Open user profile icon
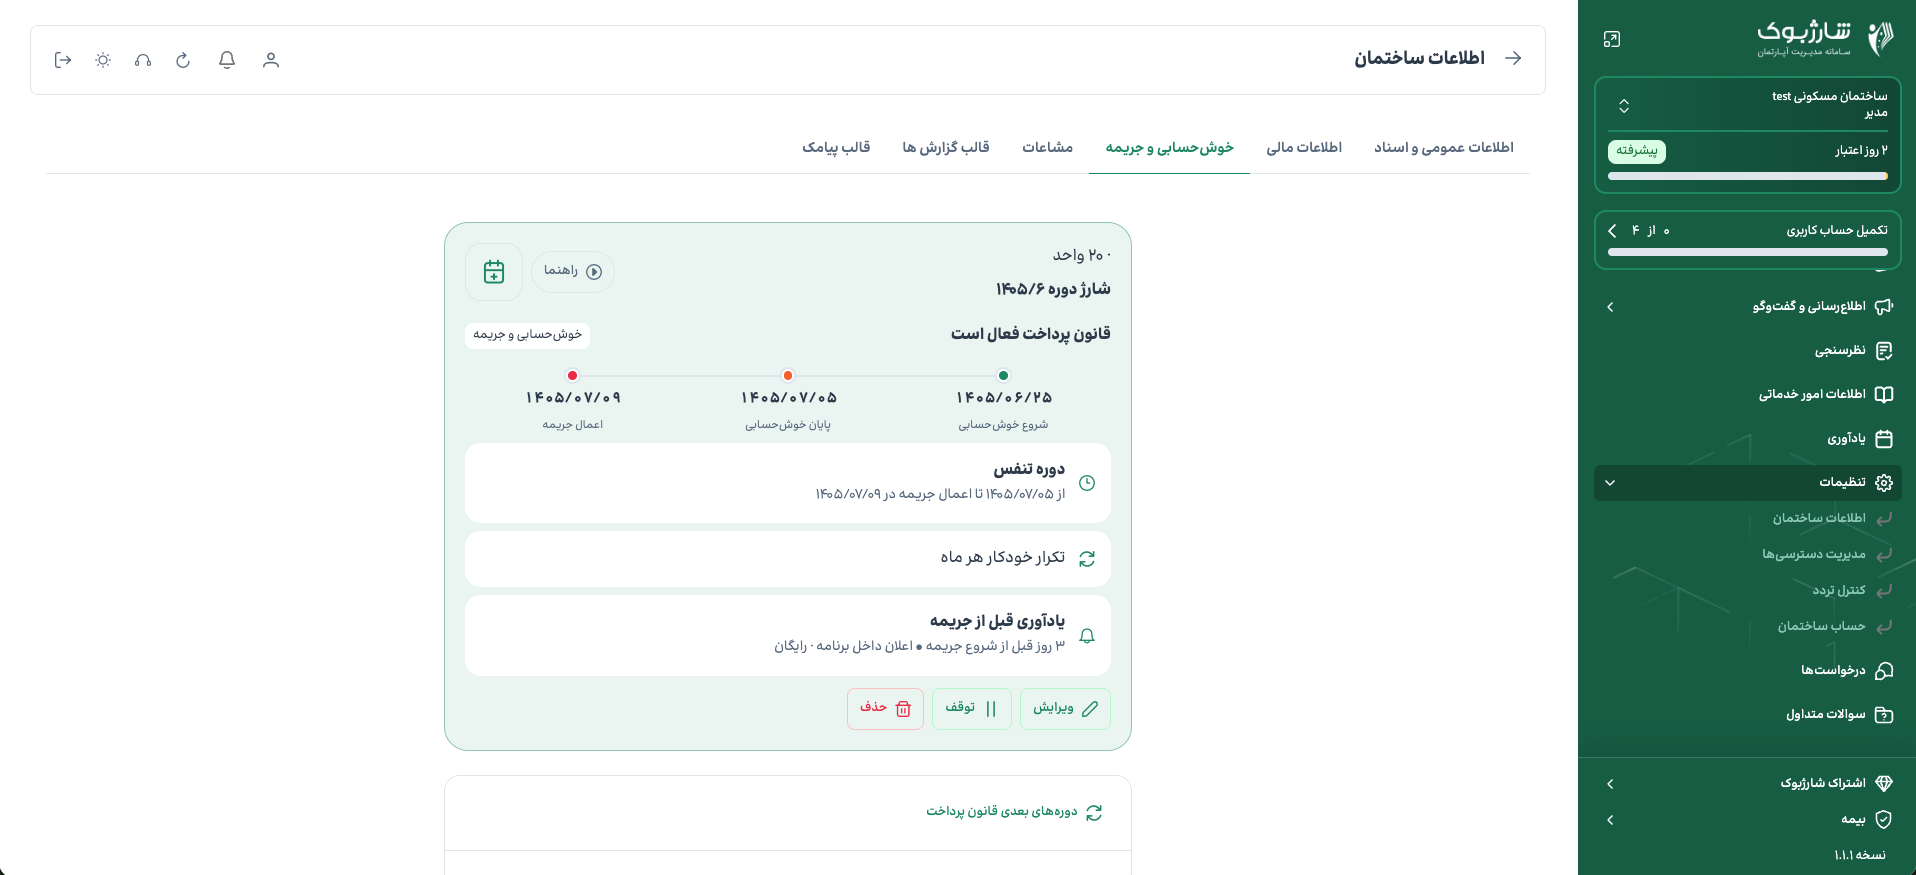Image resolution: width=1916 pixels, height=875 pixels. point(271,60)
